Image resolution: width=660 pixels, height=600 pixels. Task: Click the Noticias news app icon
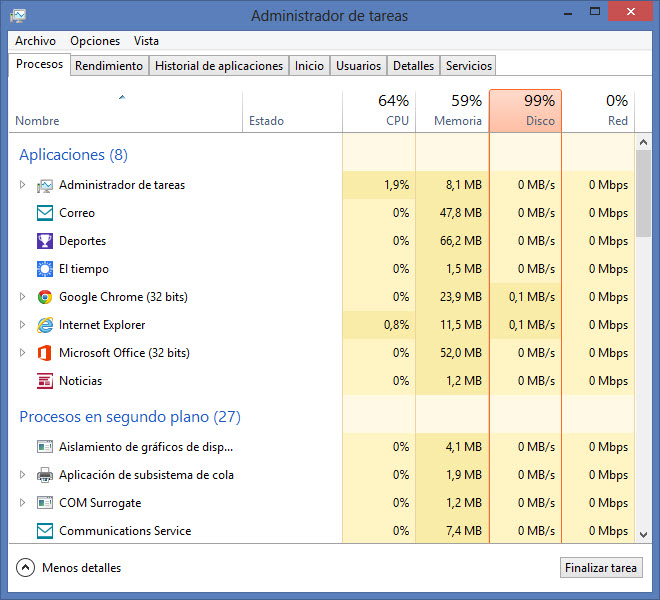(45, 381)
